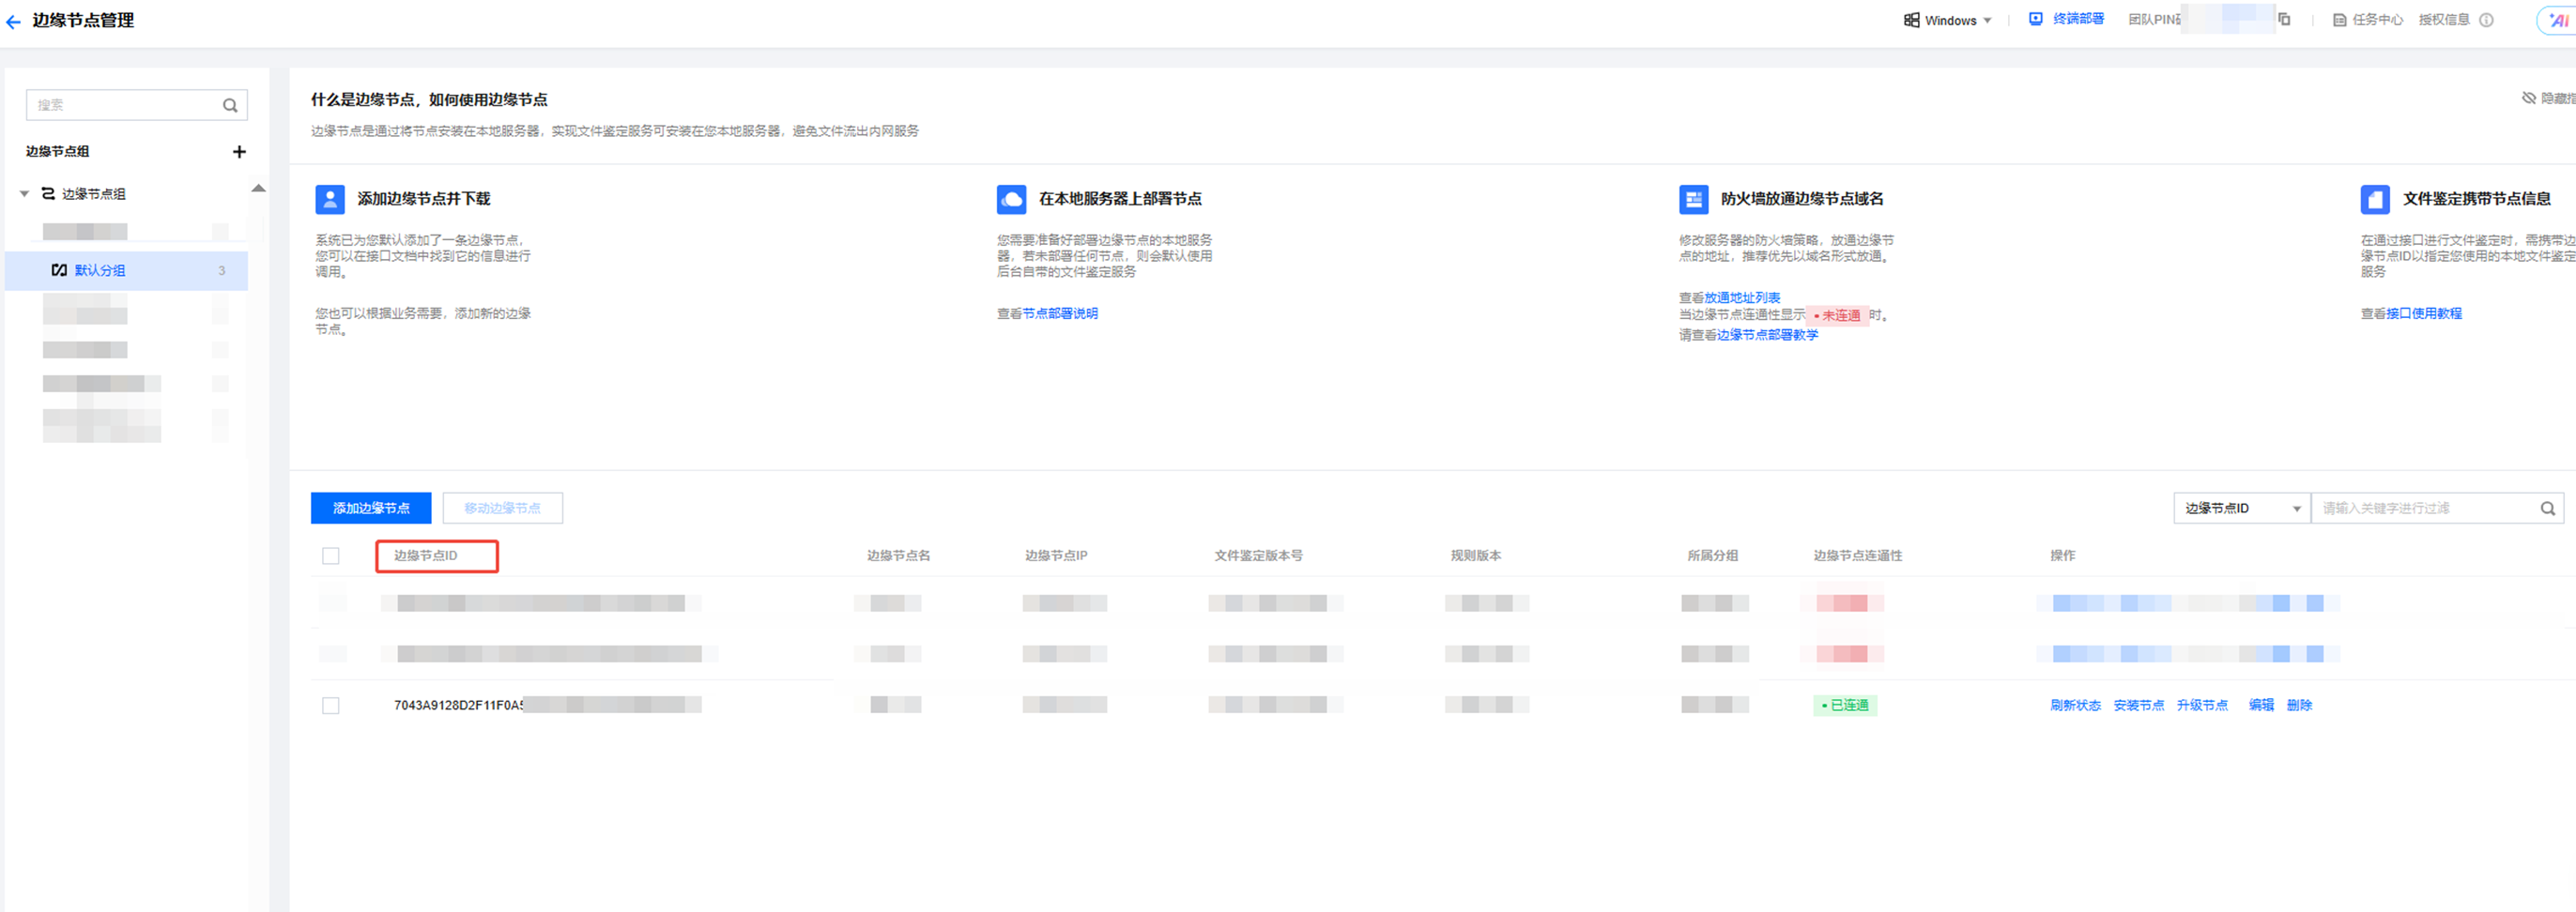Click the magnifier icon in the keyword filter box
The image size is (2576, 912).
[2547, 509]
